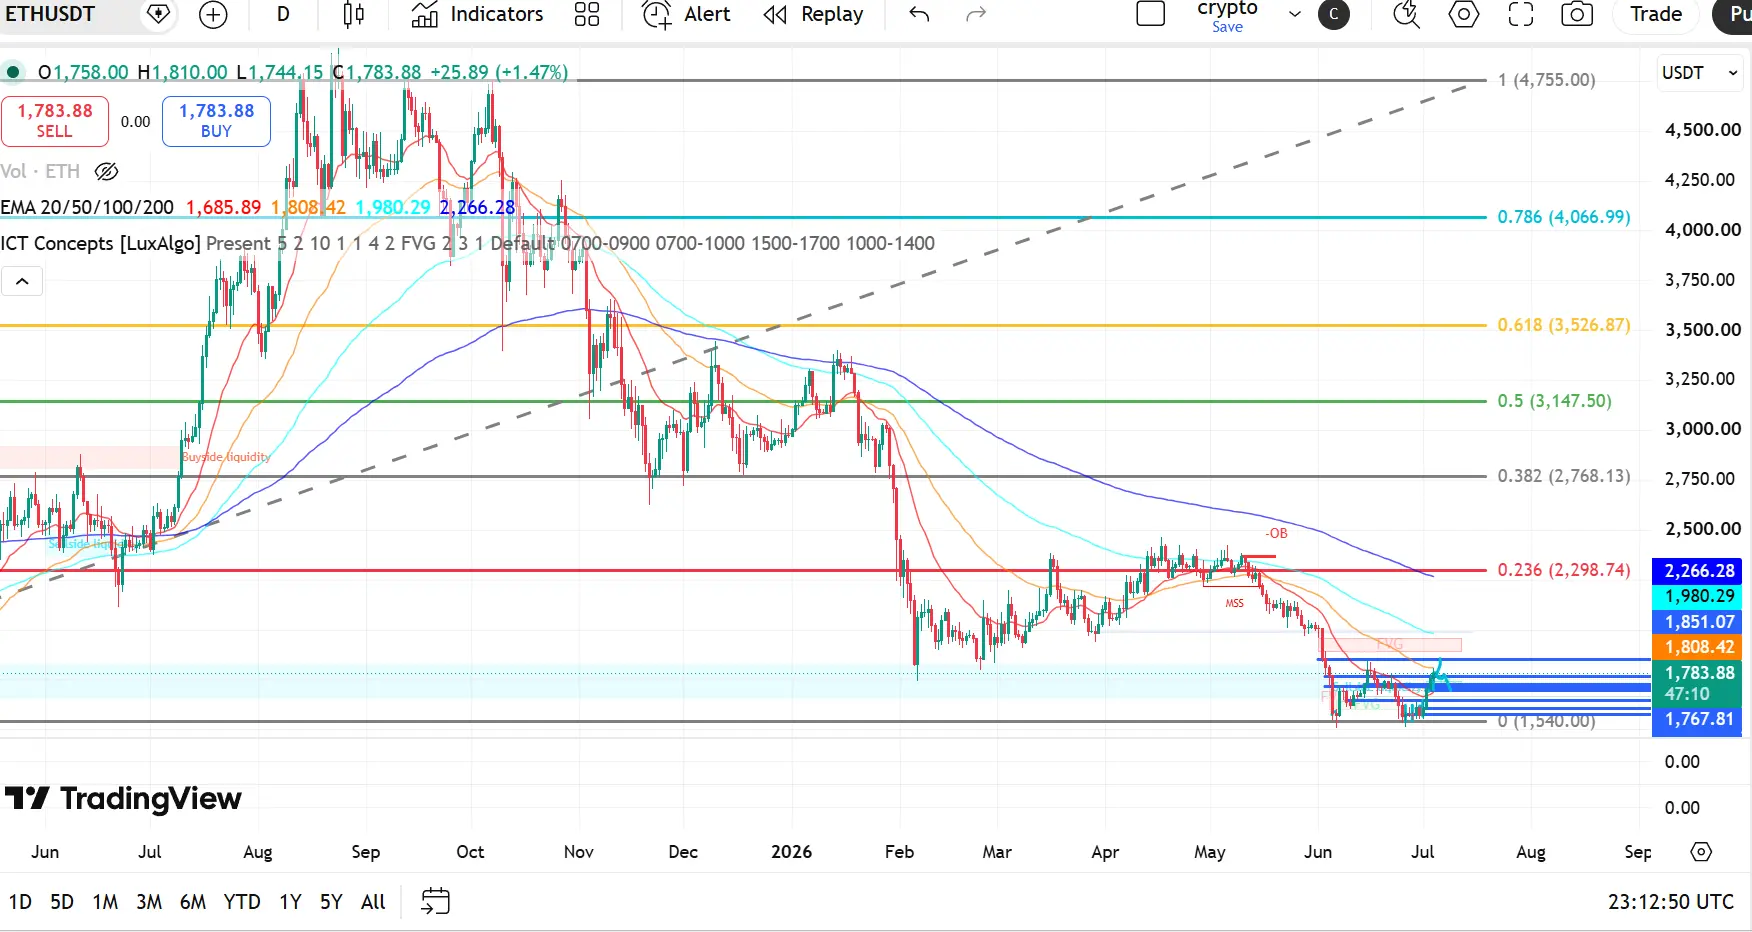
Task: Click the redo arrow
Action: pos(976,14)
